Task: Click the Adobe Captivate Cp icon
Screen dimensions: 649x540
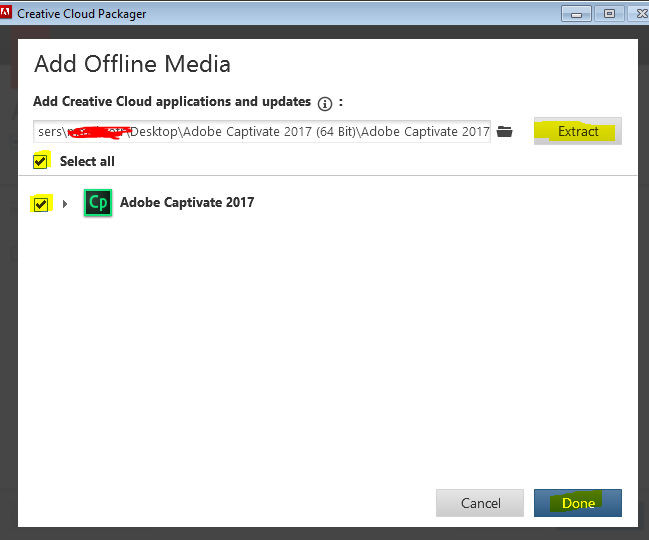Action: pyautogui.click(x=98, y=202)
